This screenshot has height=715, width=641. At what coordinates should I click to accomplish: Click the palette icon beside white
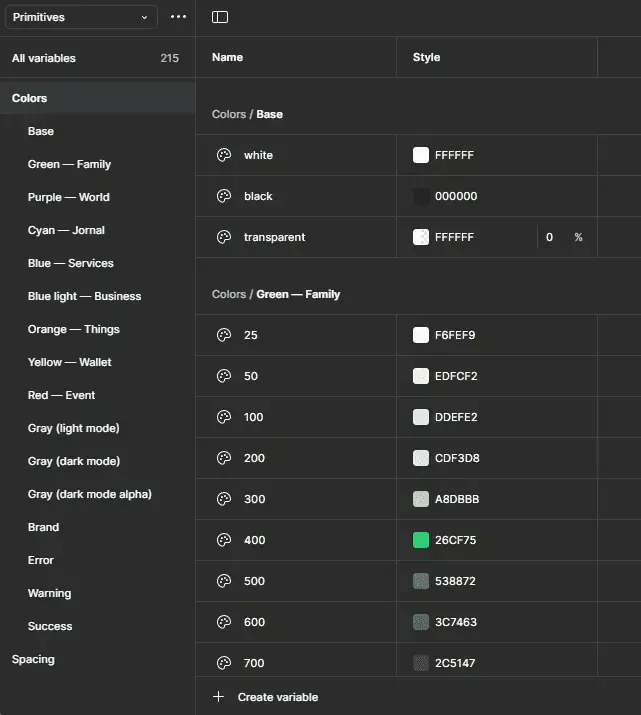(x=224, y=155)
